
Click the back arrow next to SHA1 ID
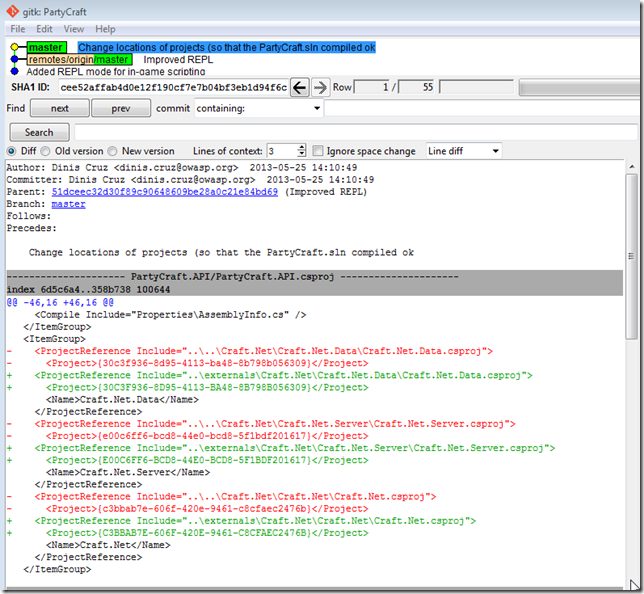click(300, 87)
